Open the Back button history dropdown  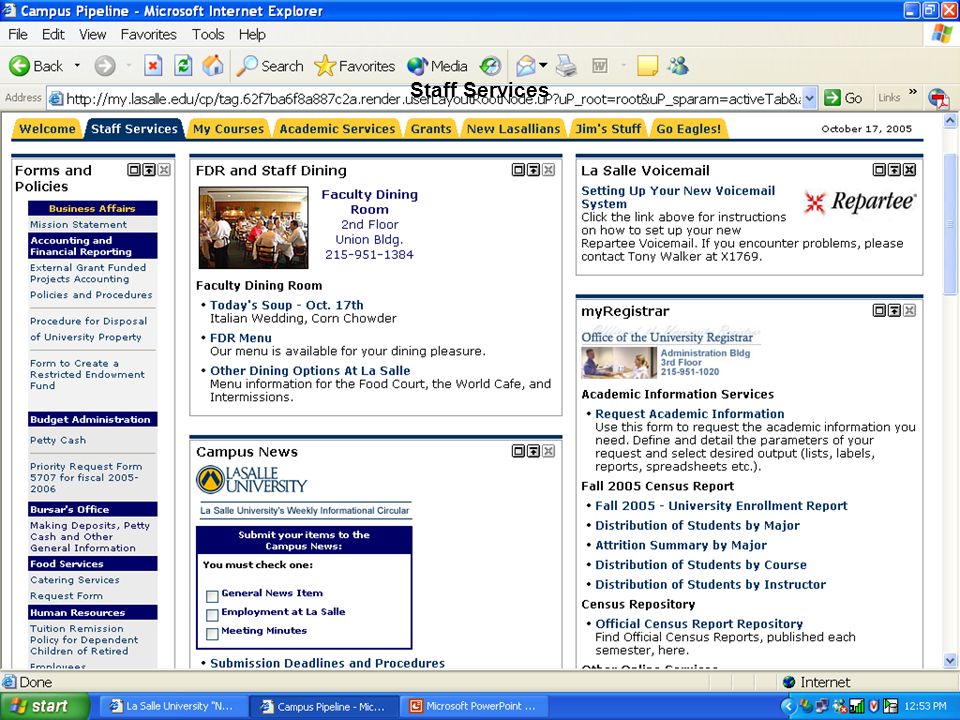point(77,66)
